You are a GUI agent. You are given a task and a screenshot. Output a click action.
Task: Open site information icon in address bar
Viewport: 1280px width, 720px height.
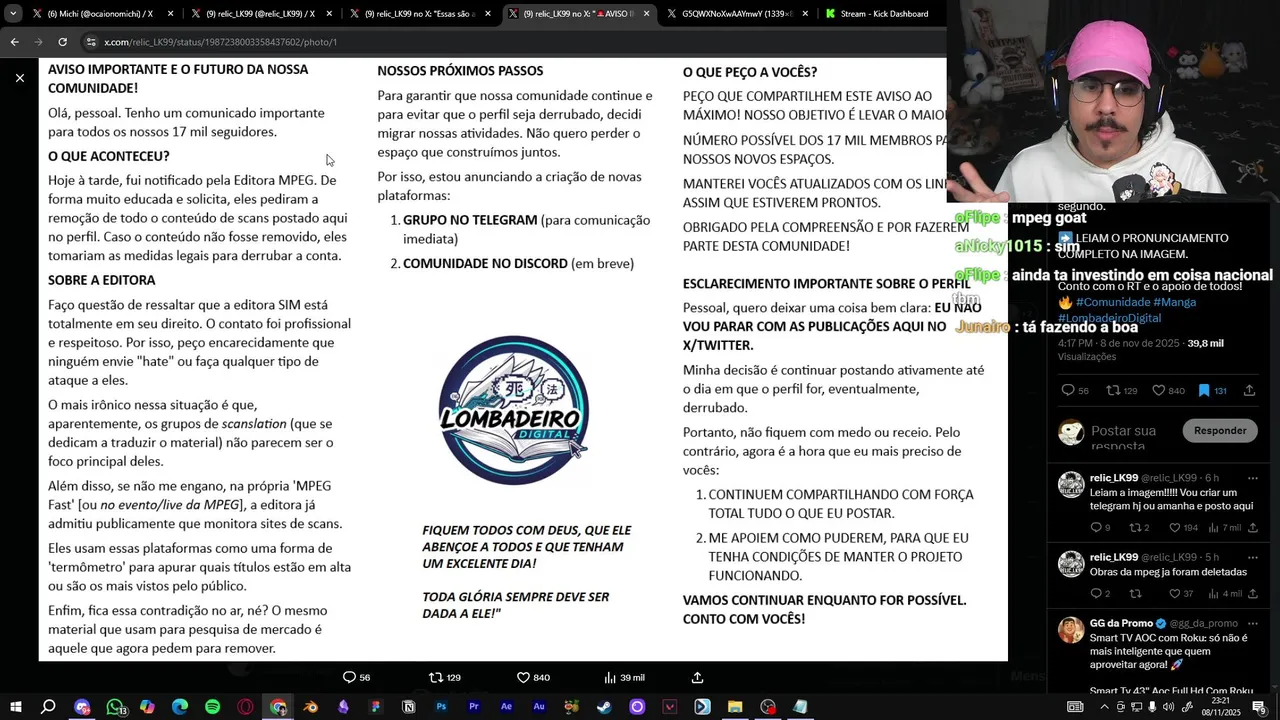tap(91, 42)
